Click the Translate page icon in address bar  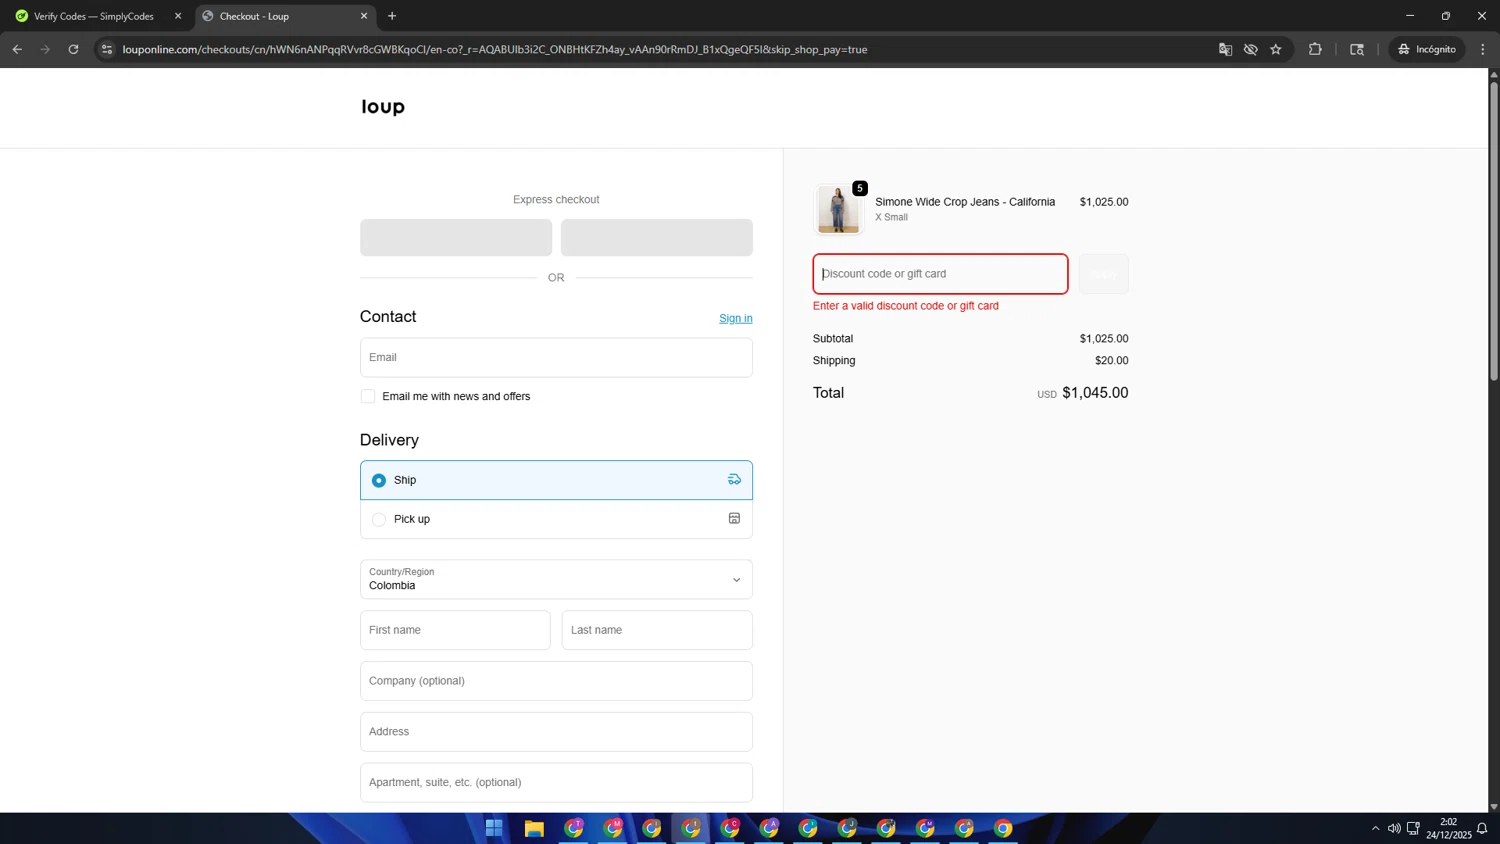pos(1225,49)
